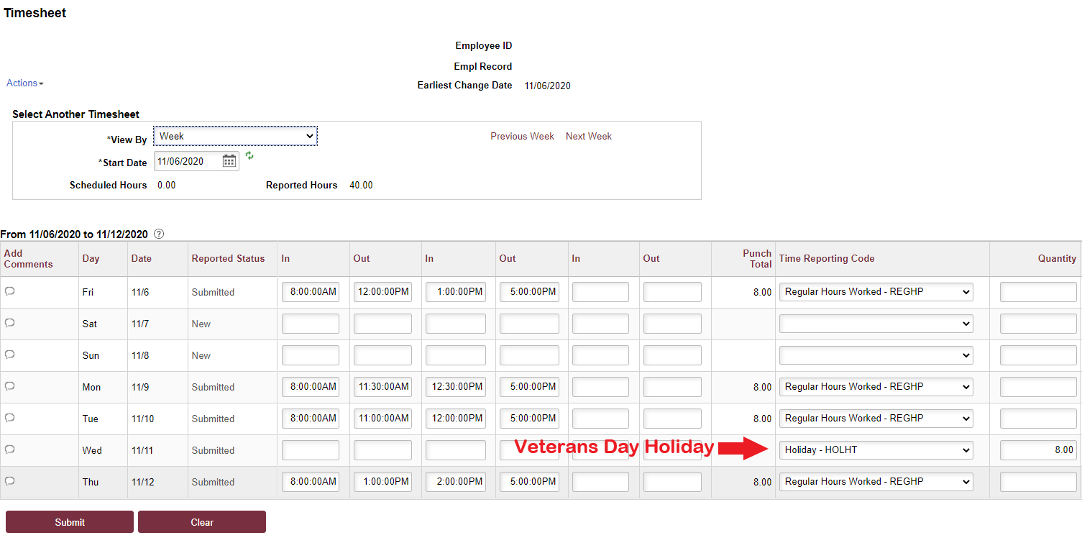Click Wednesday's first In field

pyautogui.click(x=311, y=450)
